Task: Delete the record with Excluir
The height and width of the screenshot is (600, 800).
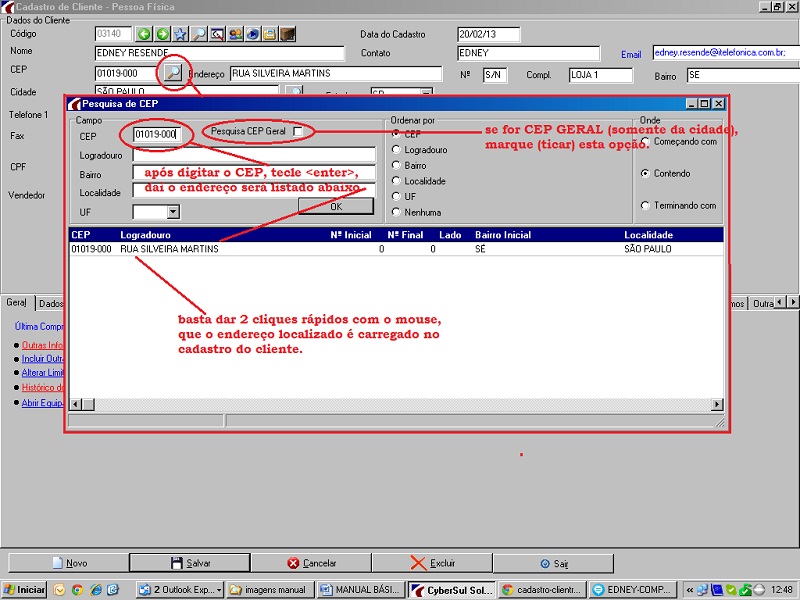Action: (x=432, y=563)
